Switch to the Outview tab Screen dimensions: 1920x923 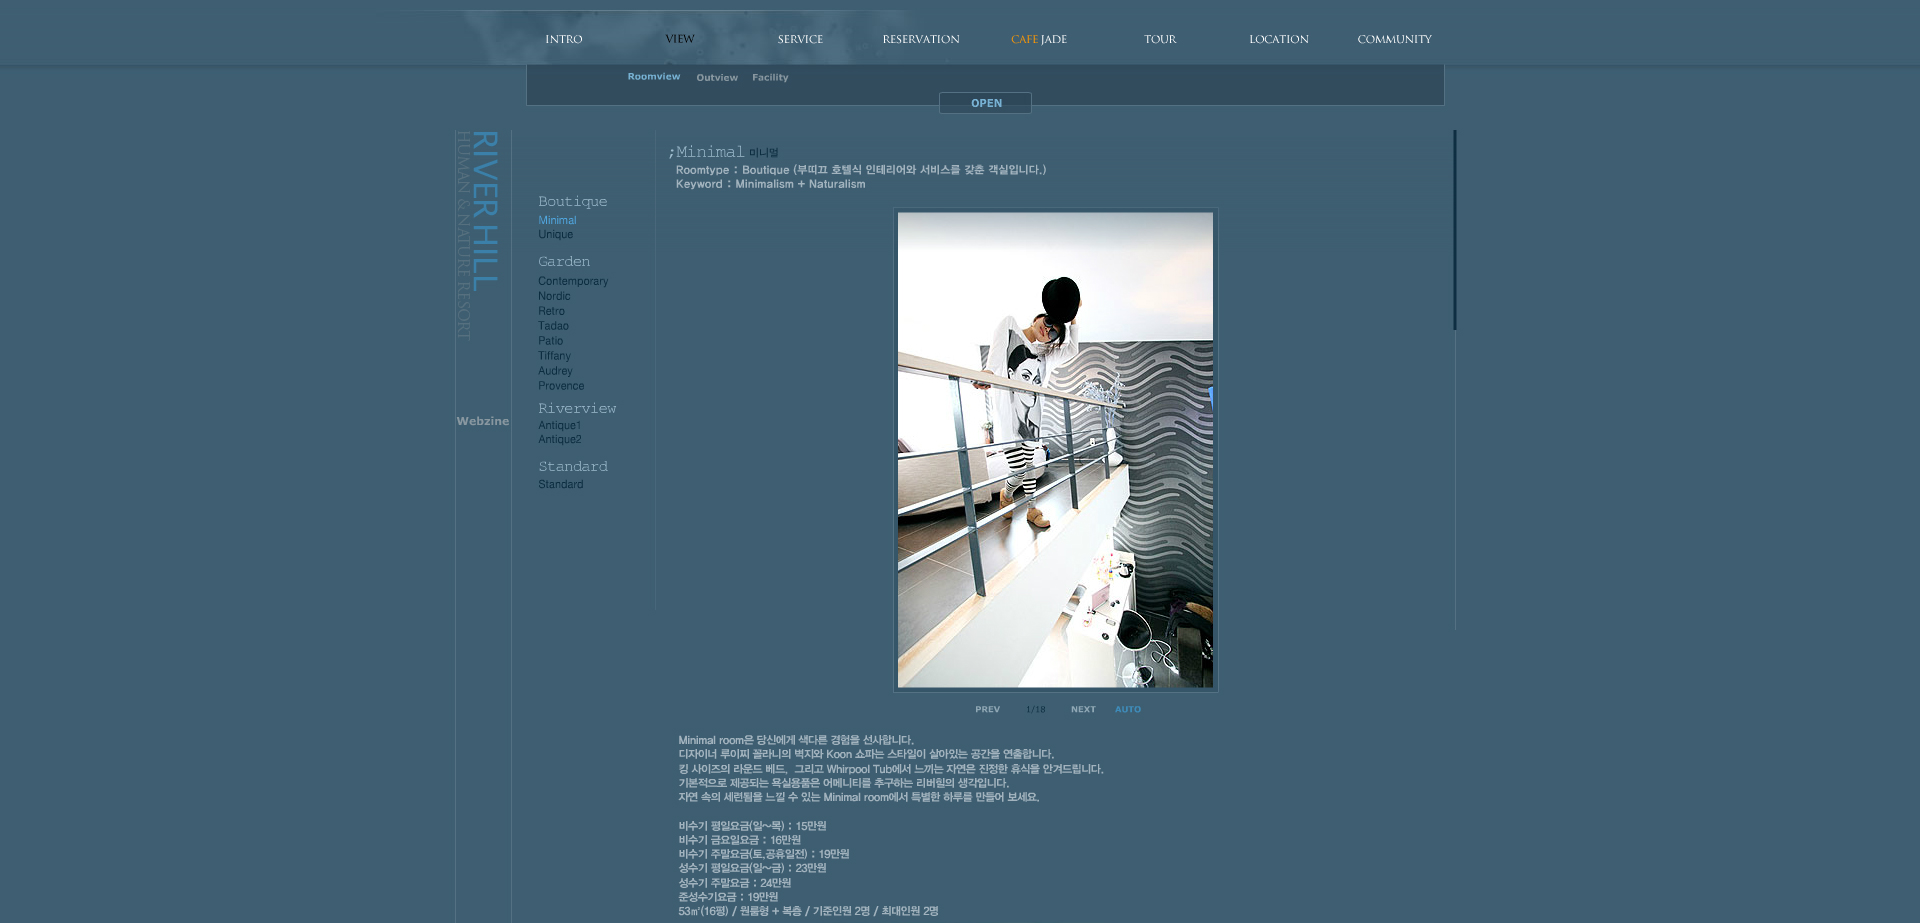pyautogui.click(x=717, y=77)
